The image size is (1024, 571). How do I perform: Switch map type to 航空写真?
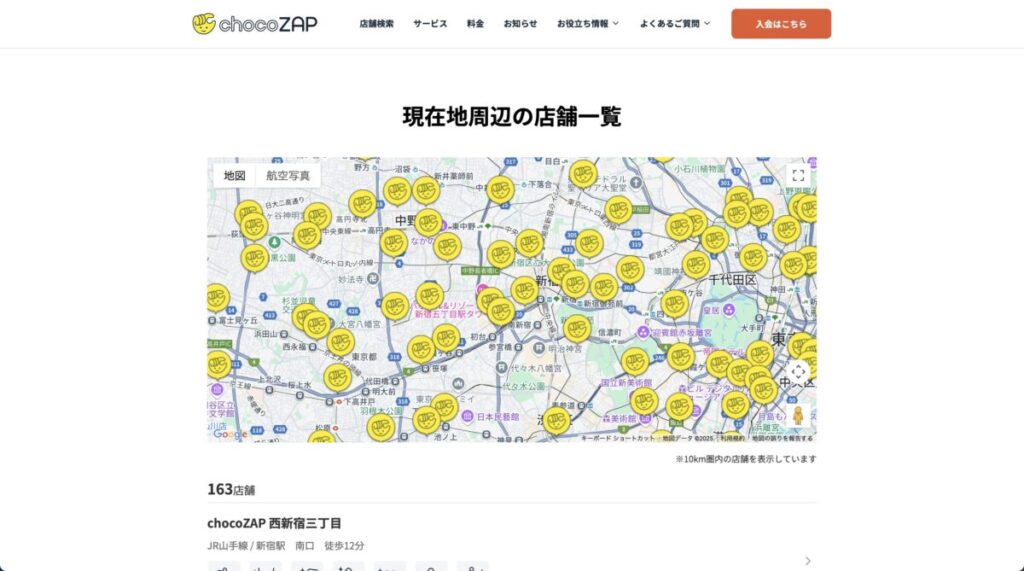[x=288, y=175]
